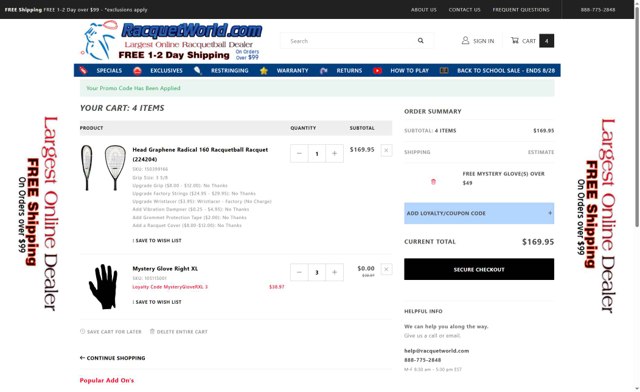This screenshot has width=640, height=392.
Task: Save Head Graphene racquet to wish list
Action: [x=157, y=241]
